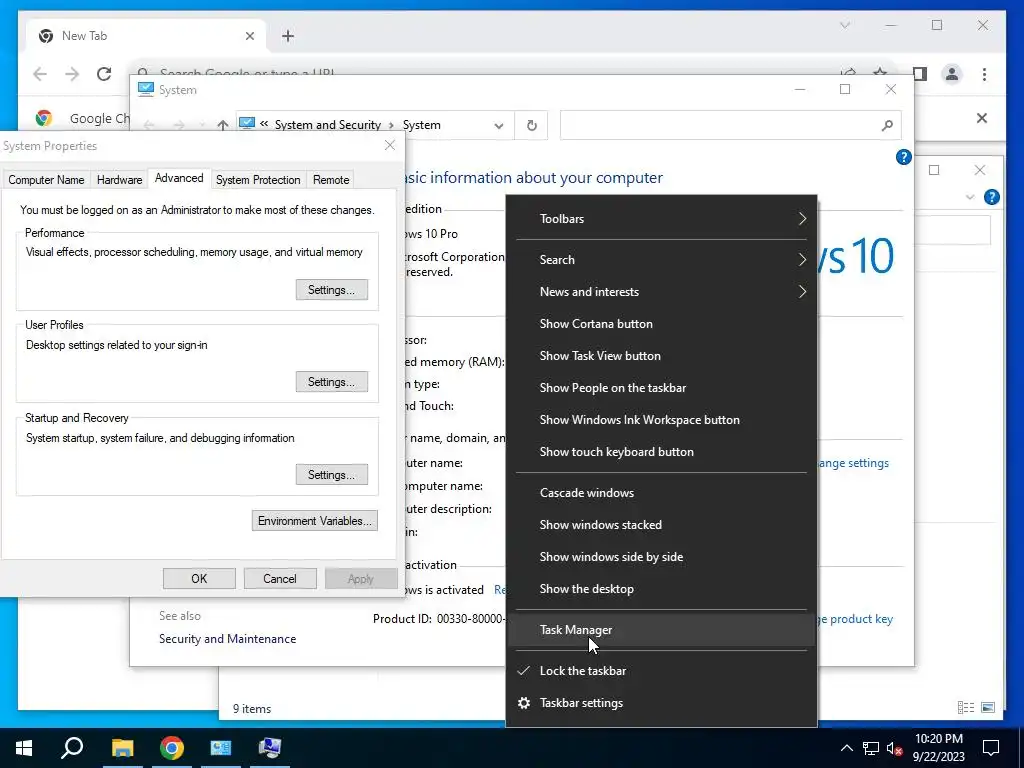Open a new Chrome tab
This screenshot has width=1024, height=768.
tap(288, 36)
